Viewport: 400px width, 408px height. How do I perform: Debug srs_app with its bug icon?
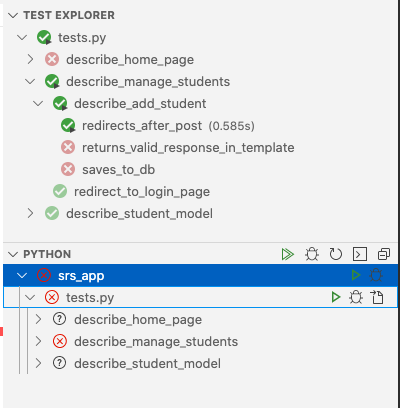coord(376,275)
